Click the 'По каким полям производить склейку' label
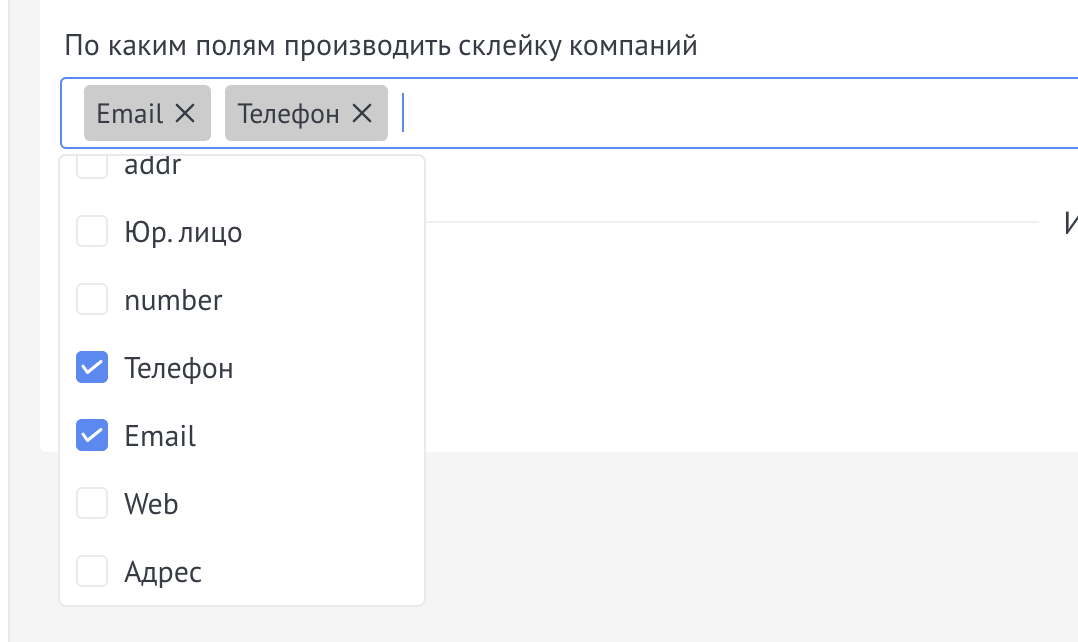The height and width of the screenshot is (642, 1078). click(380, 46)
